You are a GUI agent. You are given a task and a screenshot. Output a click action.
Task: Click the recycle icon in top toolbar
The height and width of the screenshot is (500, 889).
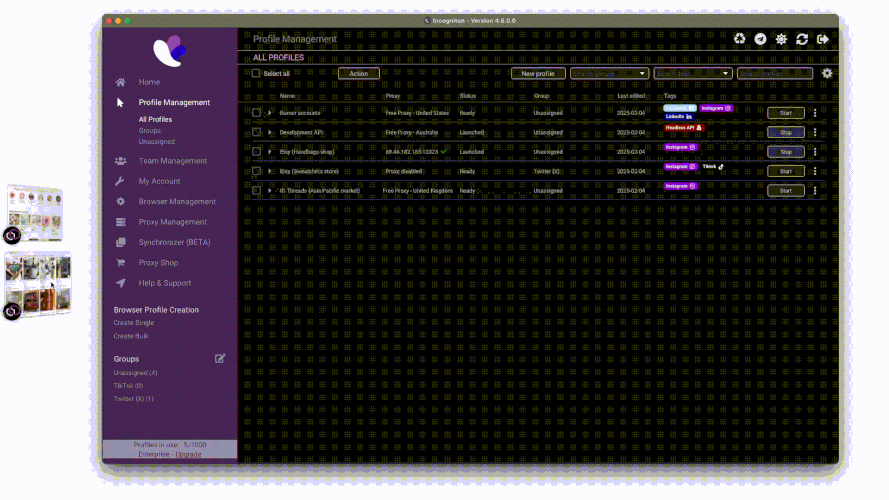pyautogui.click(x=740, y=39)
